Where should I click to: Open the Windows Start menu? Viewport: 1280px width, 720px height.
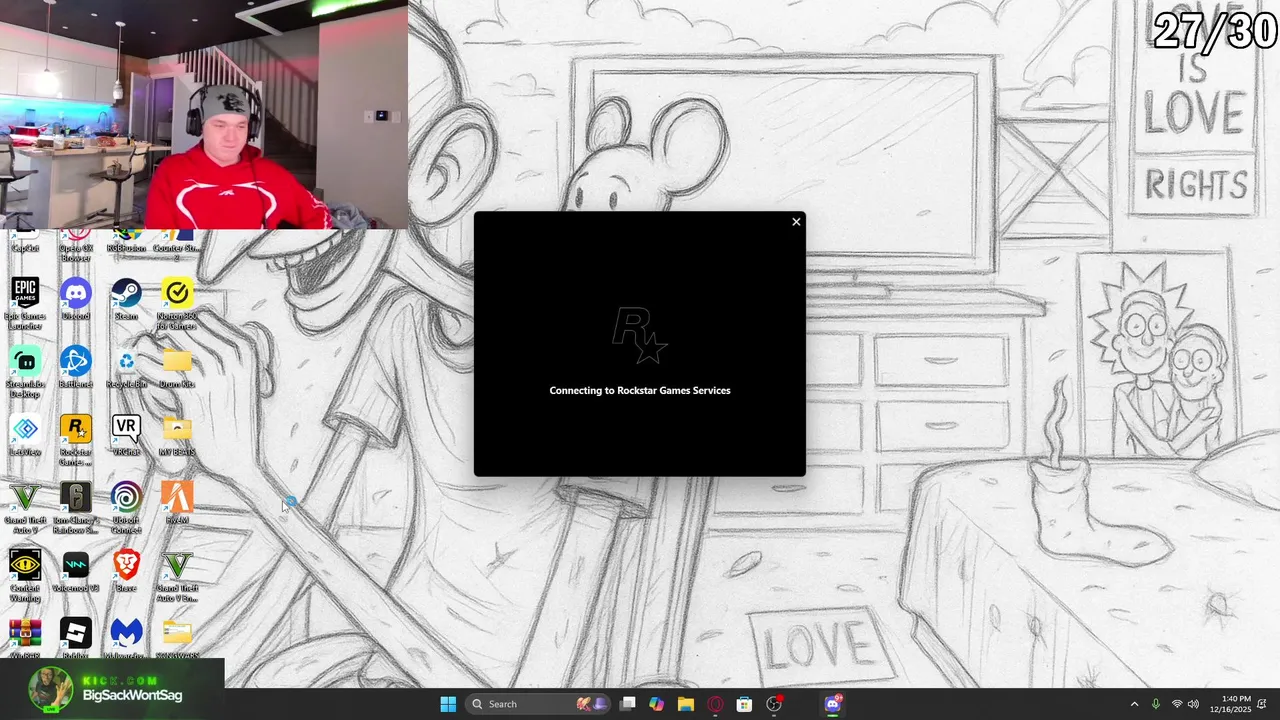coord(448,704)
